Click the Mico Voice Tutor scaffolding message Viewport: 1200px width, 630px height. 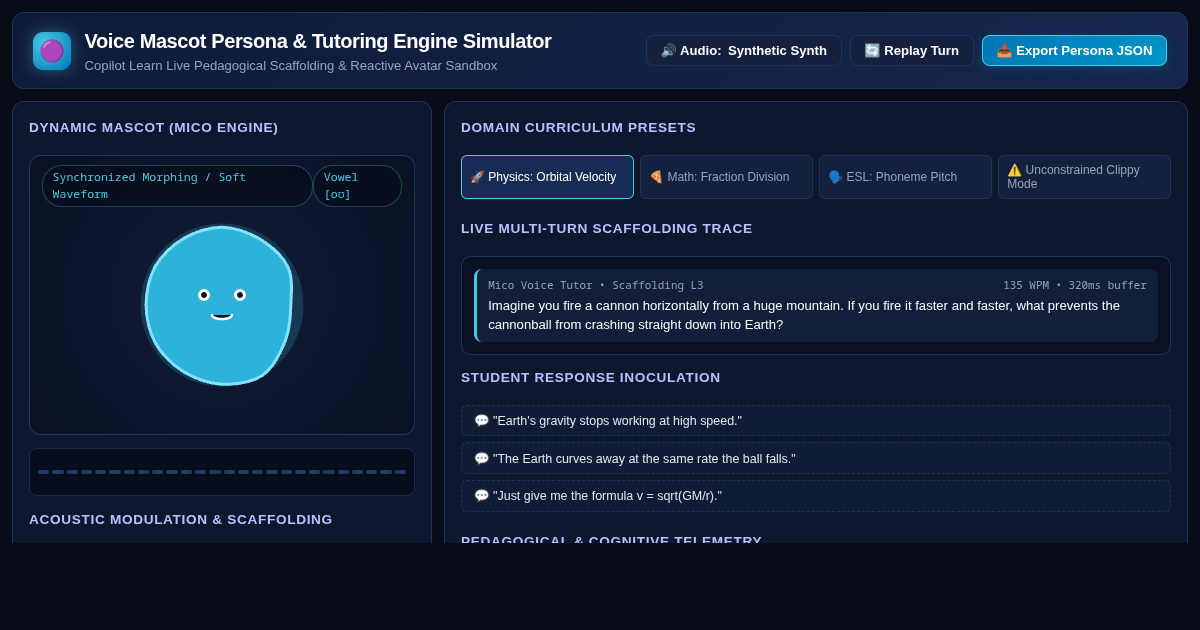pyautogui.click(x=816, y=306)
